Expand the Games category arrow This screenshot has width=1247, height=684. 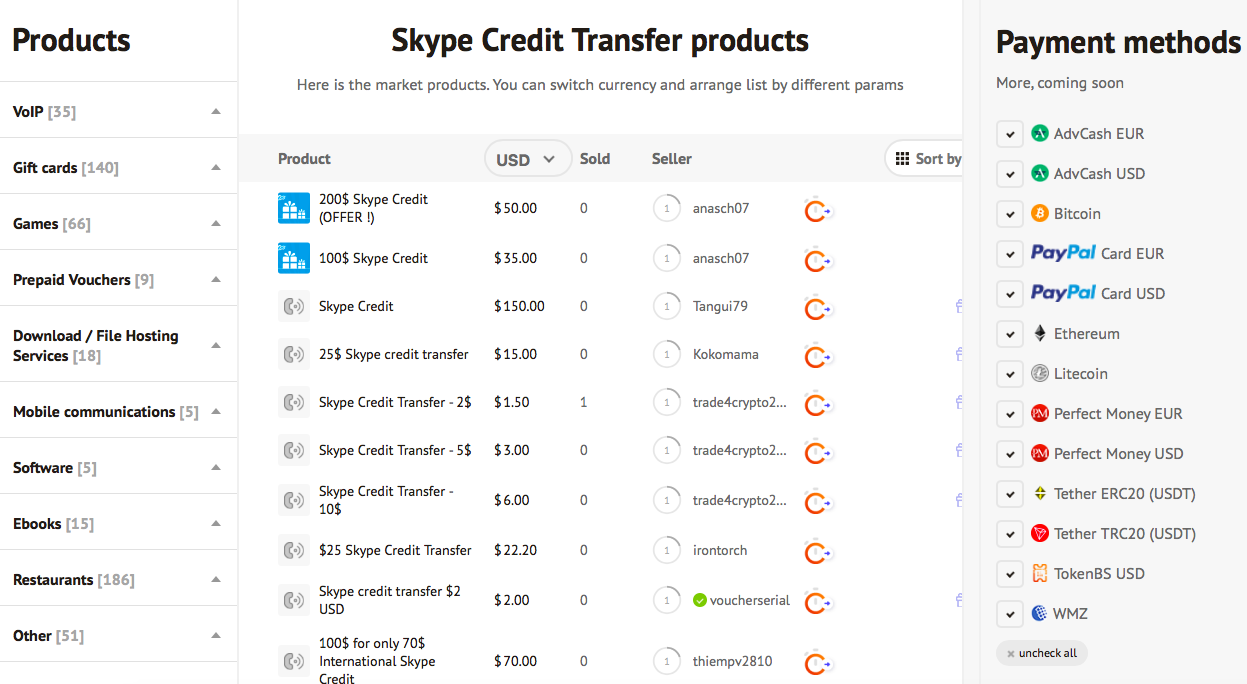click(216, 223)
